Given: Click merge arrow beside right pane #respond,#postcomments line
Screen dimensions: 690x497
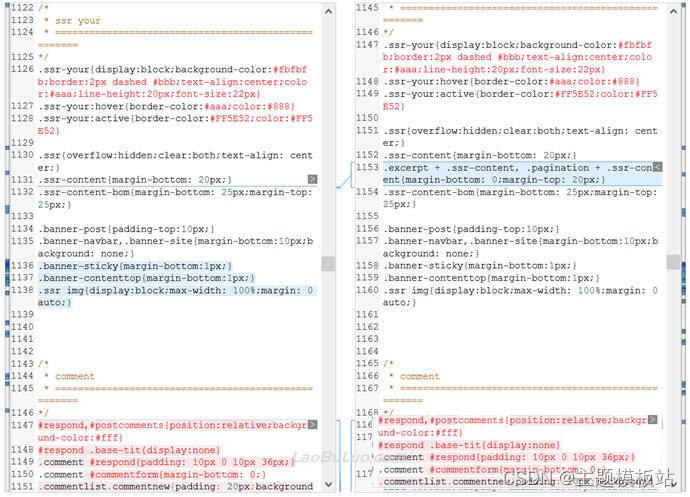Looking at the screenshot, I should tap(652, 420).
